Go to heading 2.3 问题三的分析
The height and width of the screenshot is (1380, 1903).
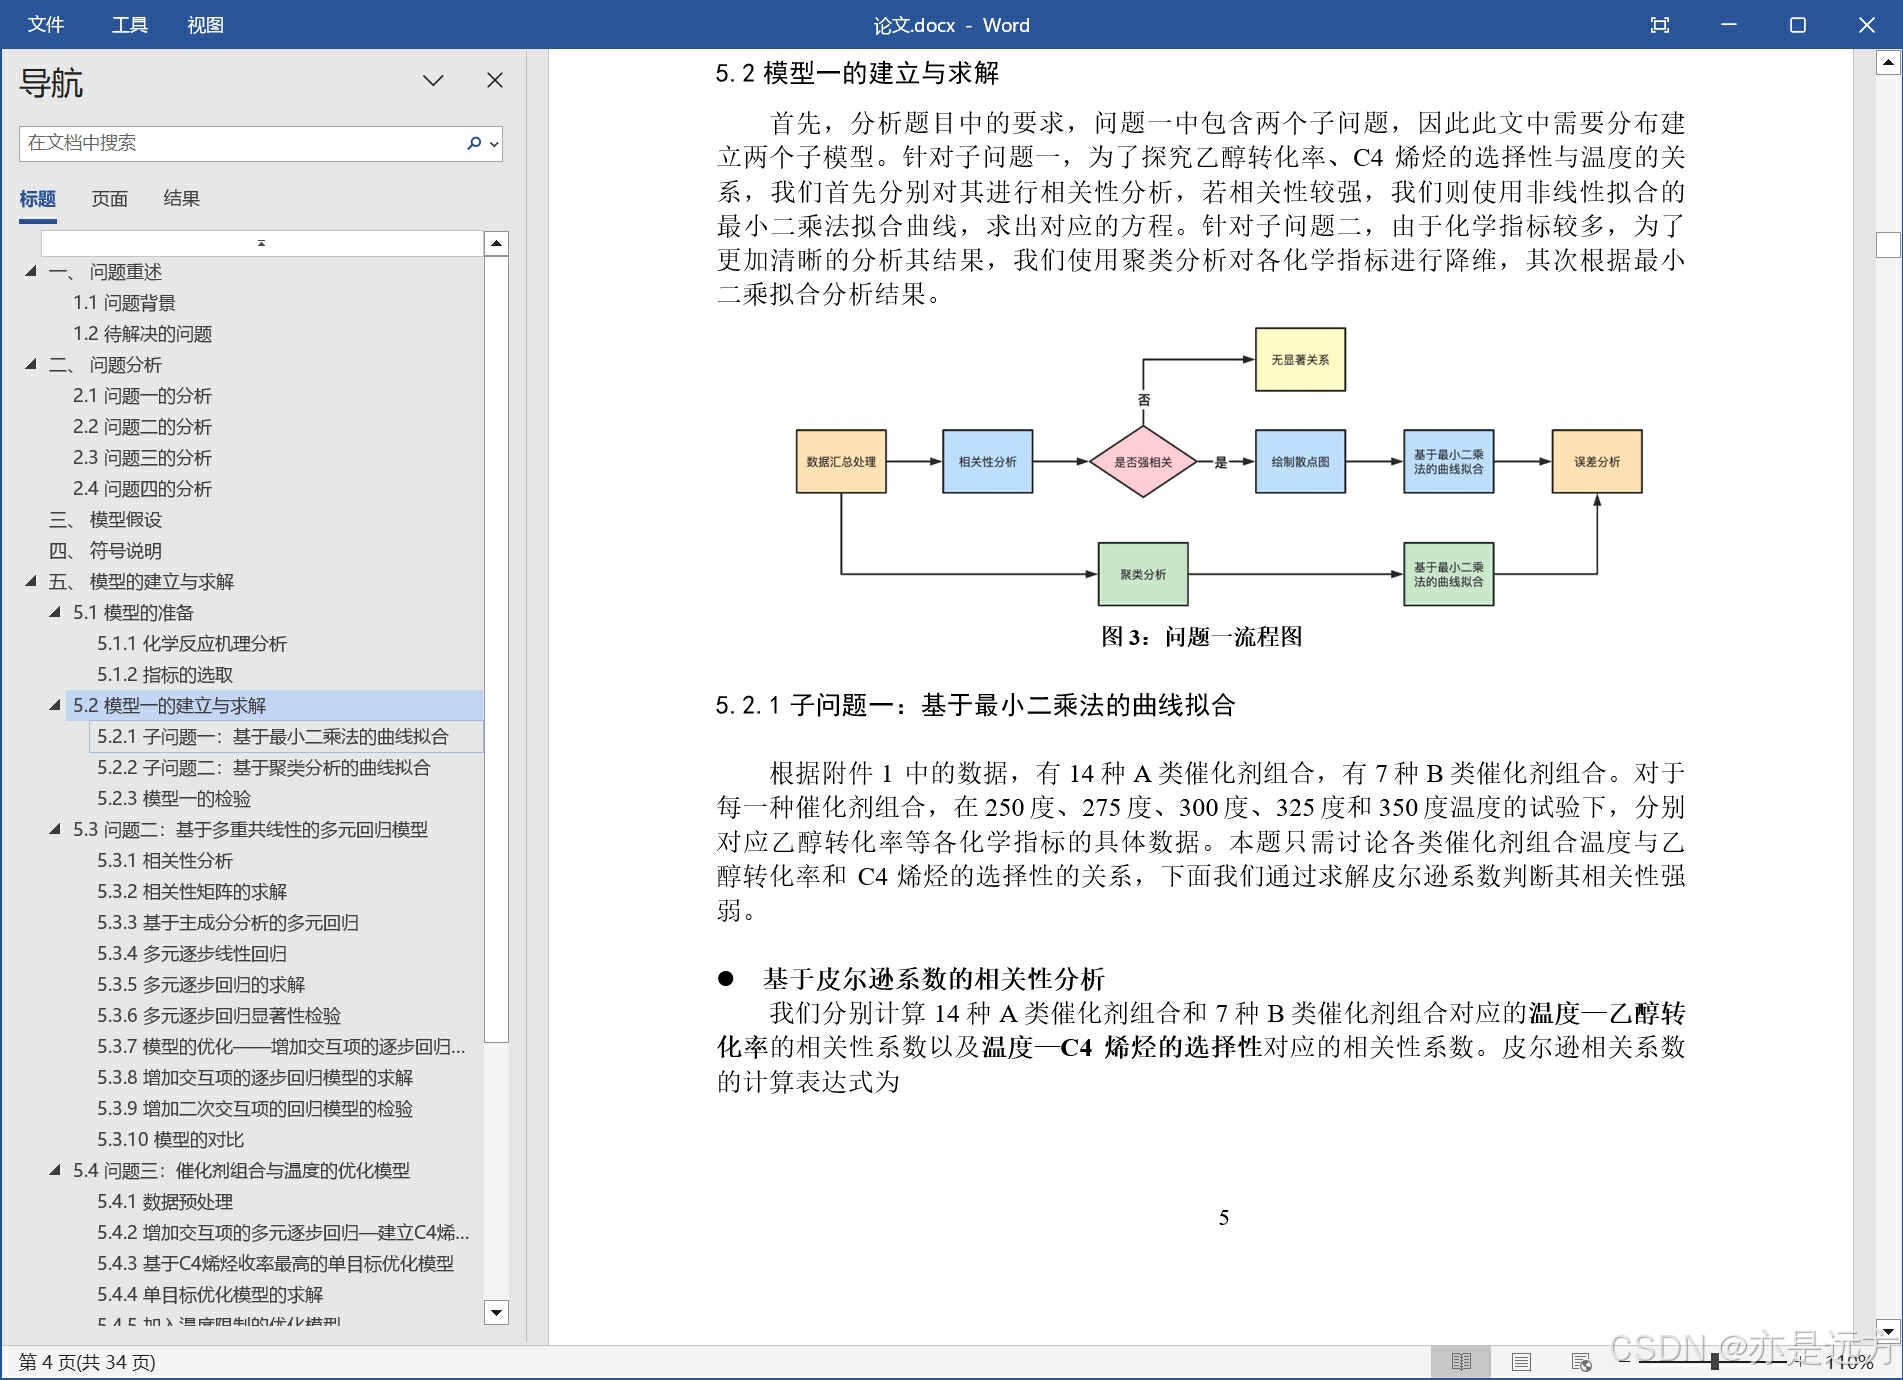142,457
